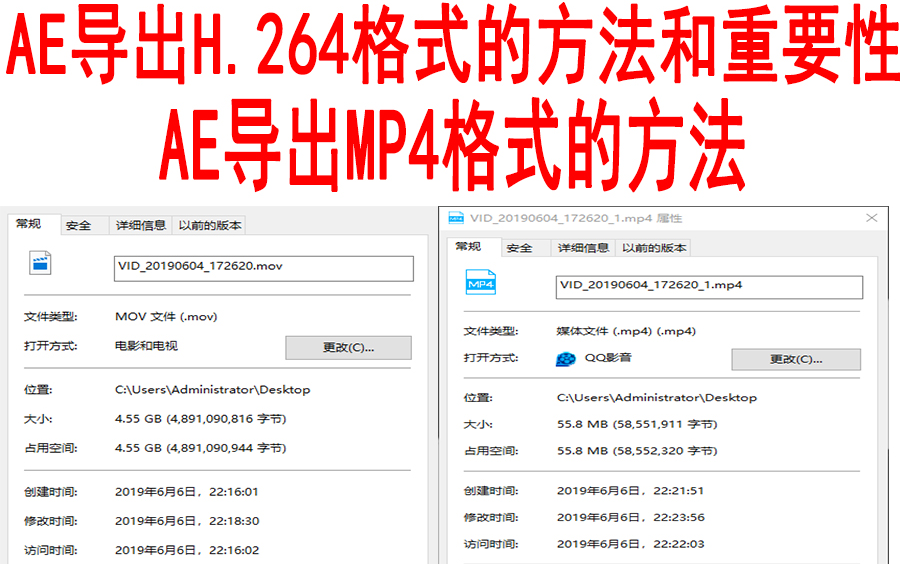Click the VID_20190604_172620_1.mp4 filename field
This screenshot has width=900, height=564.
point(709,287)
